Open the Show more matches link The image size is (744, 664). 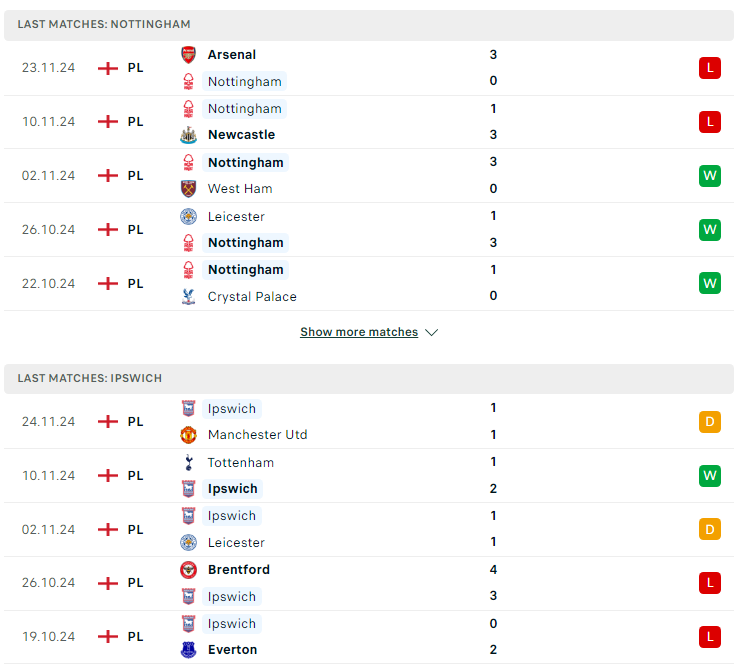(359, 332)
